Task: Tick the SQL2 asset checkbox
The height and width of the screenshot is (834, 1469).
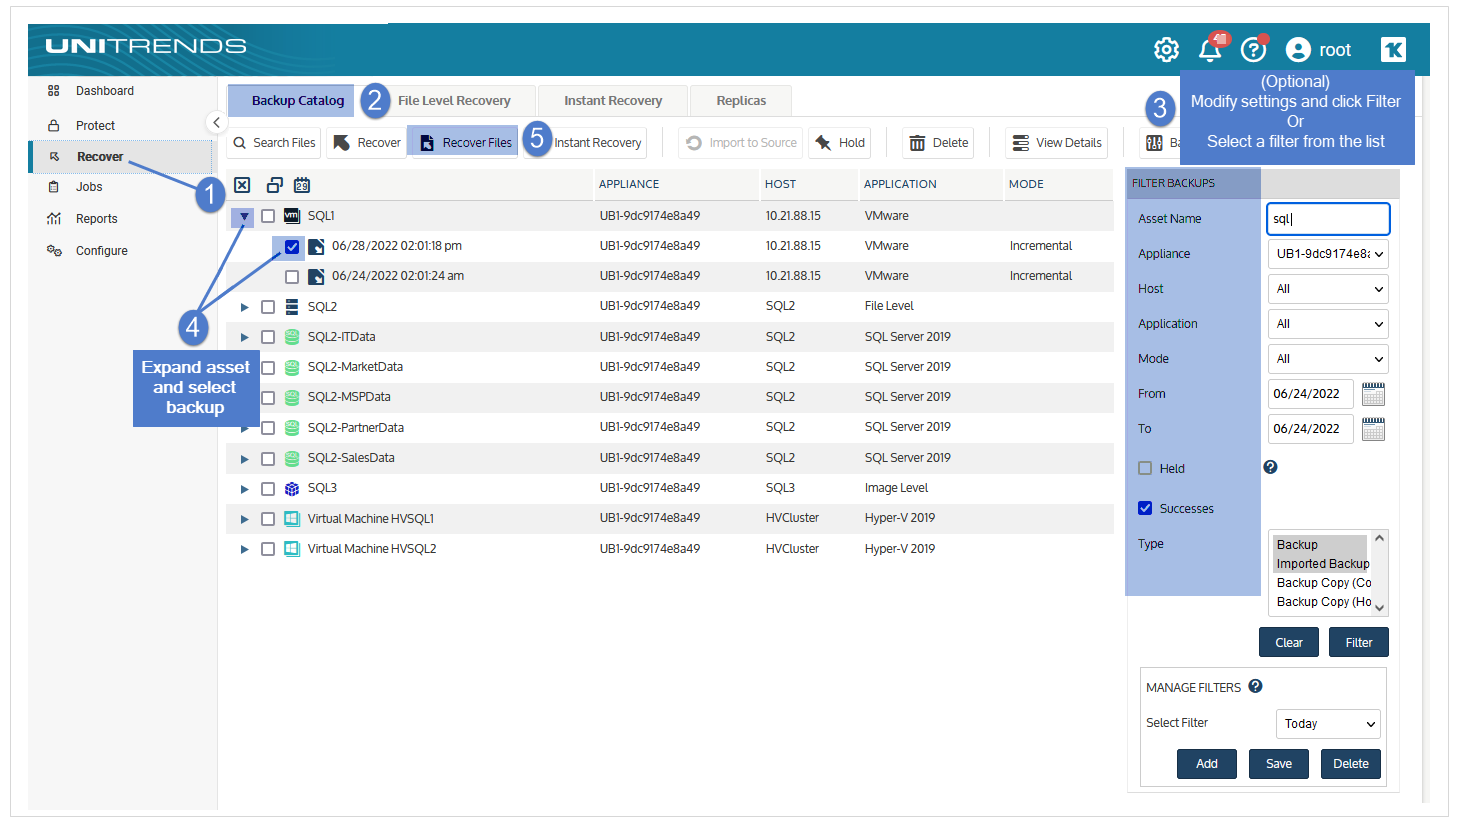Action: (268, 307)
